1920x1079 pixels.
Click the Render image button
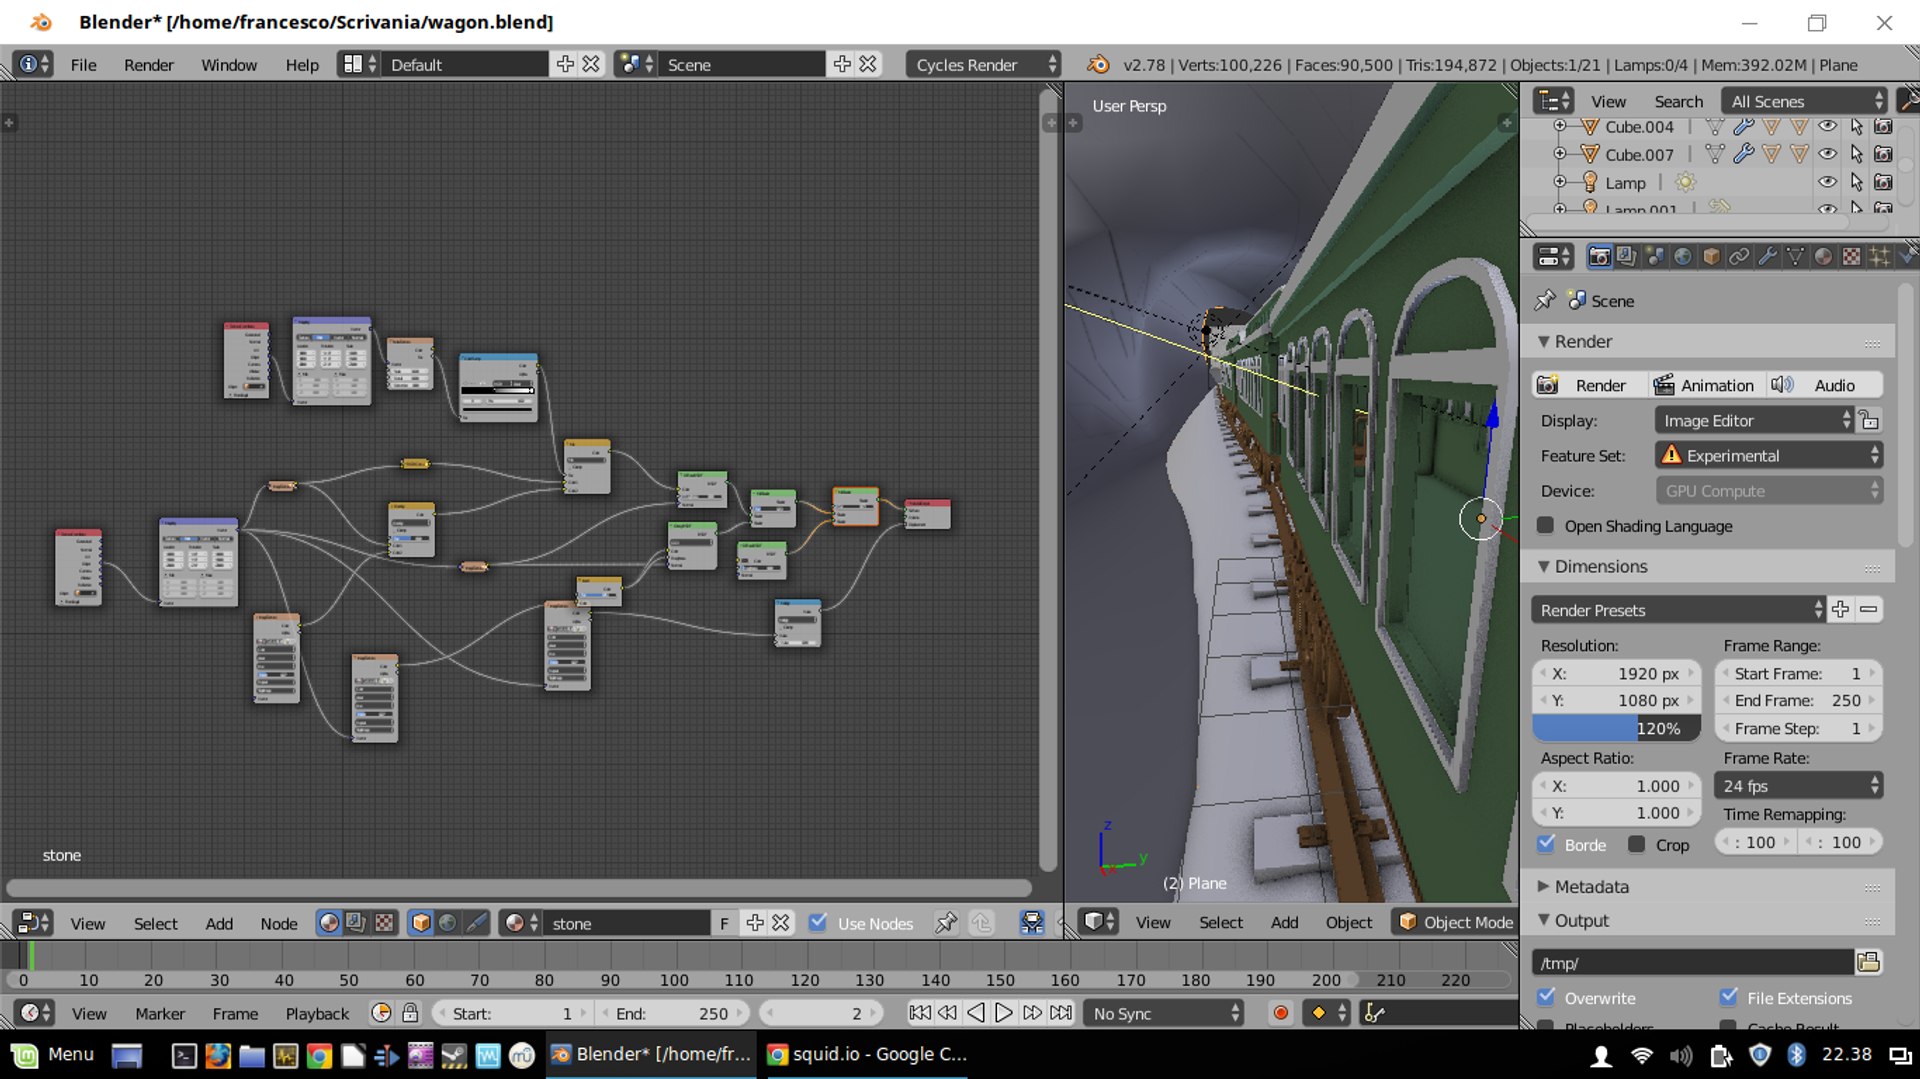point(1589,385)
